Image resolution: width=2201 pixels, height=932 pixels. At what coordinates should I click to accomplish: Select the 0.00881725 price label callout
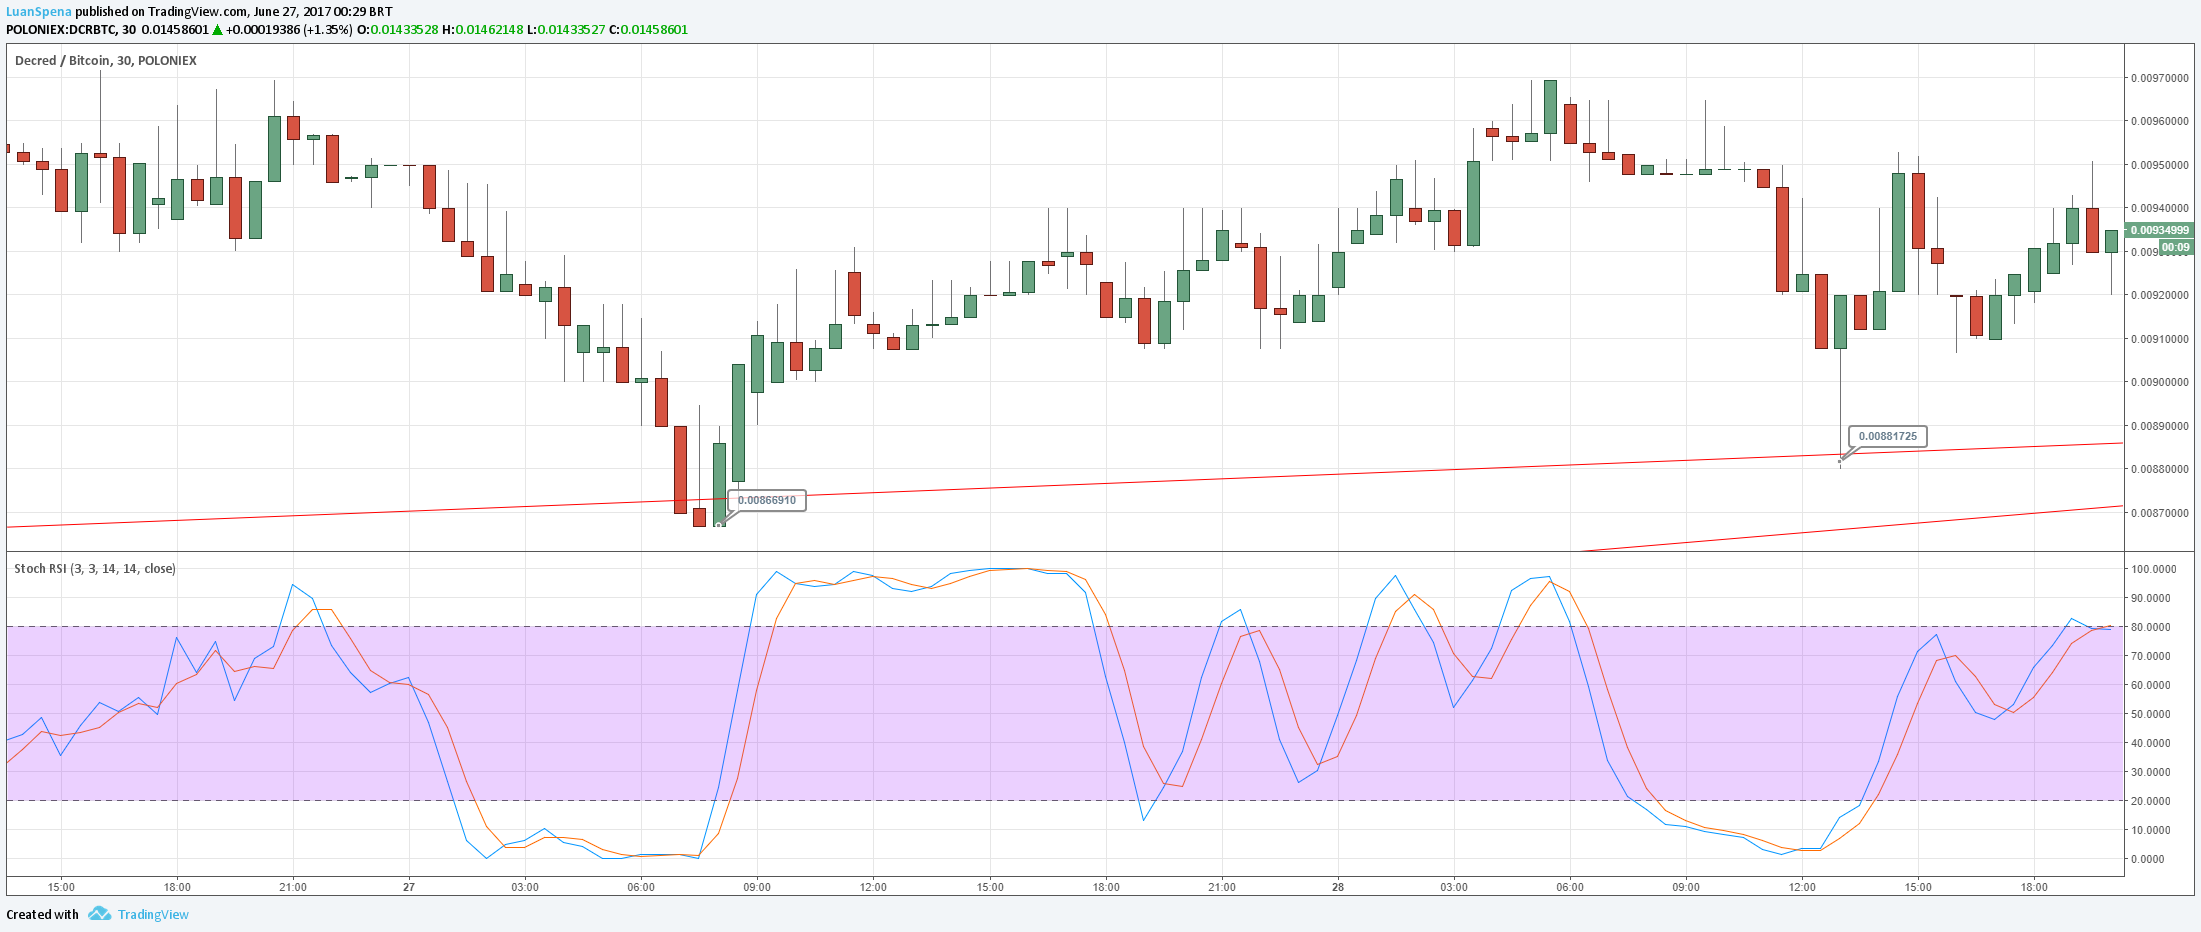pyautogui.click(x=1888, y=436)
